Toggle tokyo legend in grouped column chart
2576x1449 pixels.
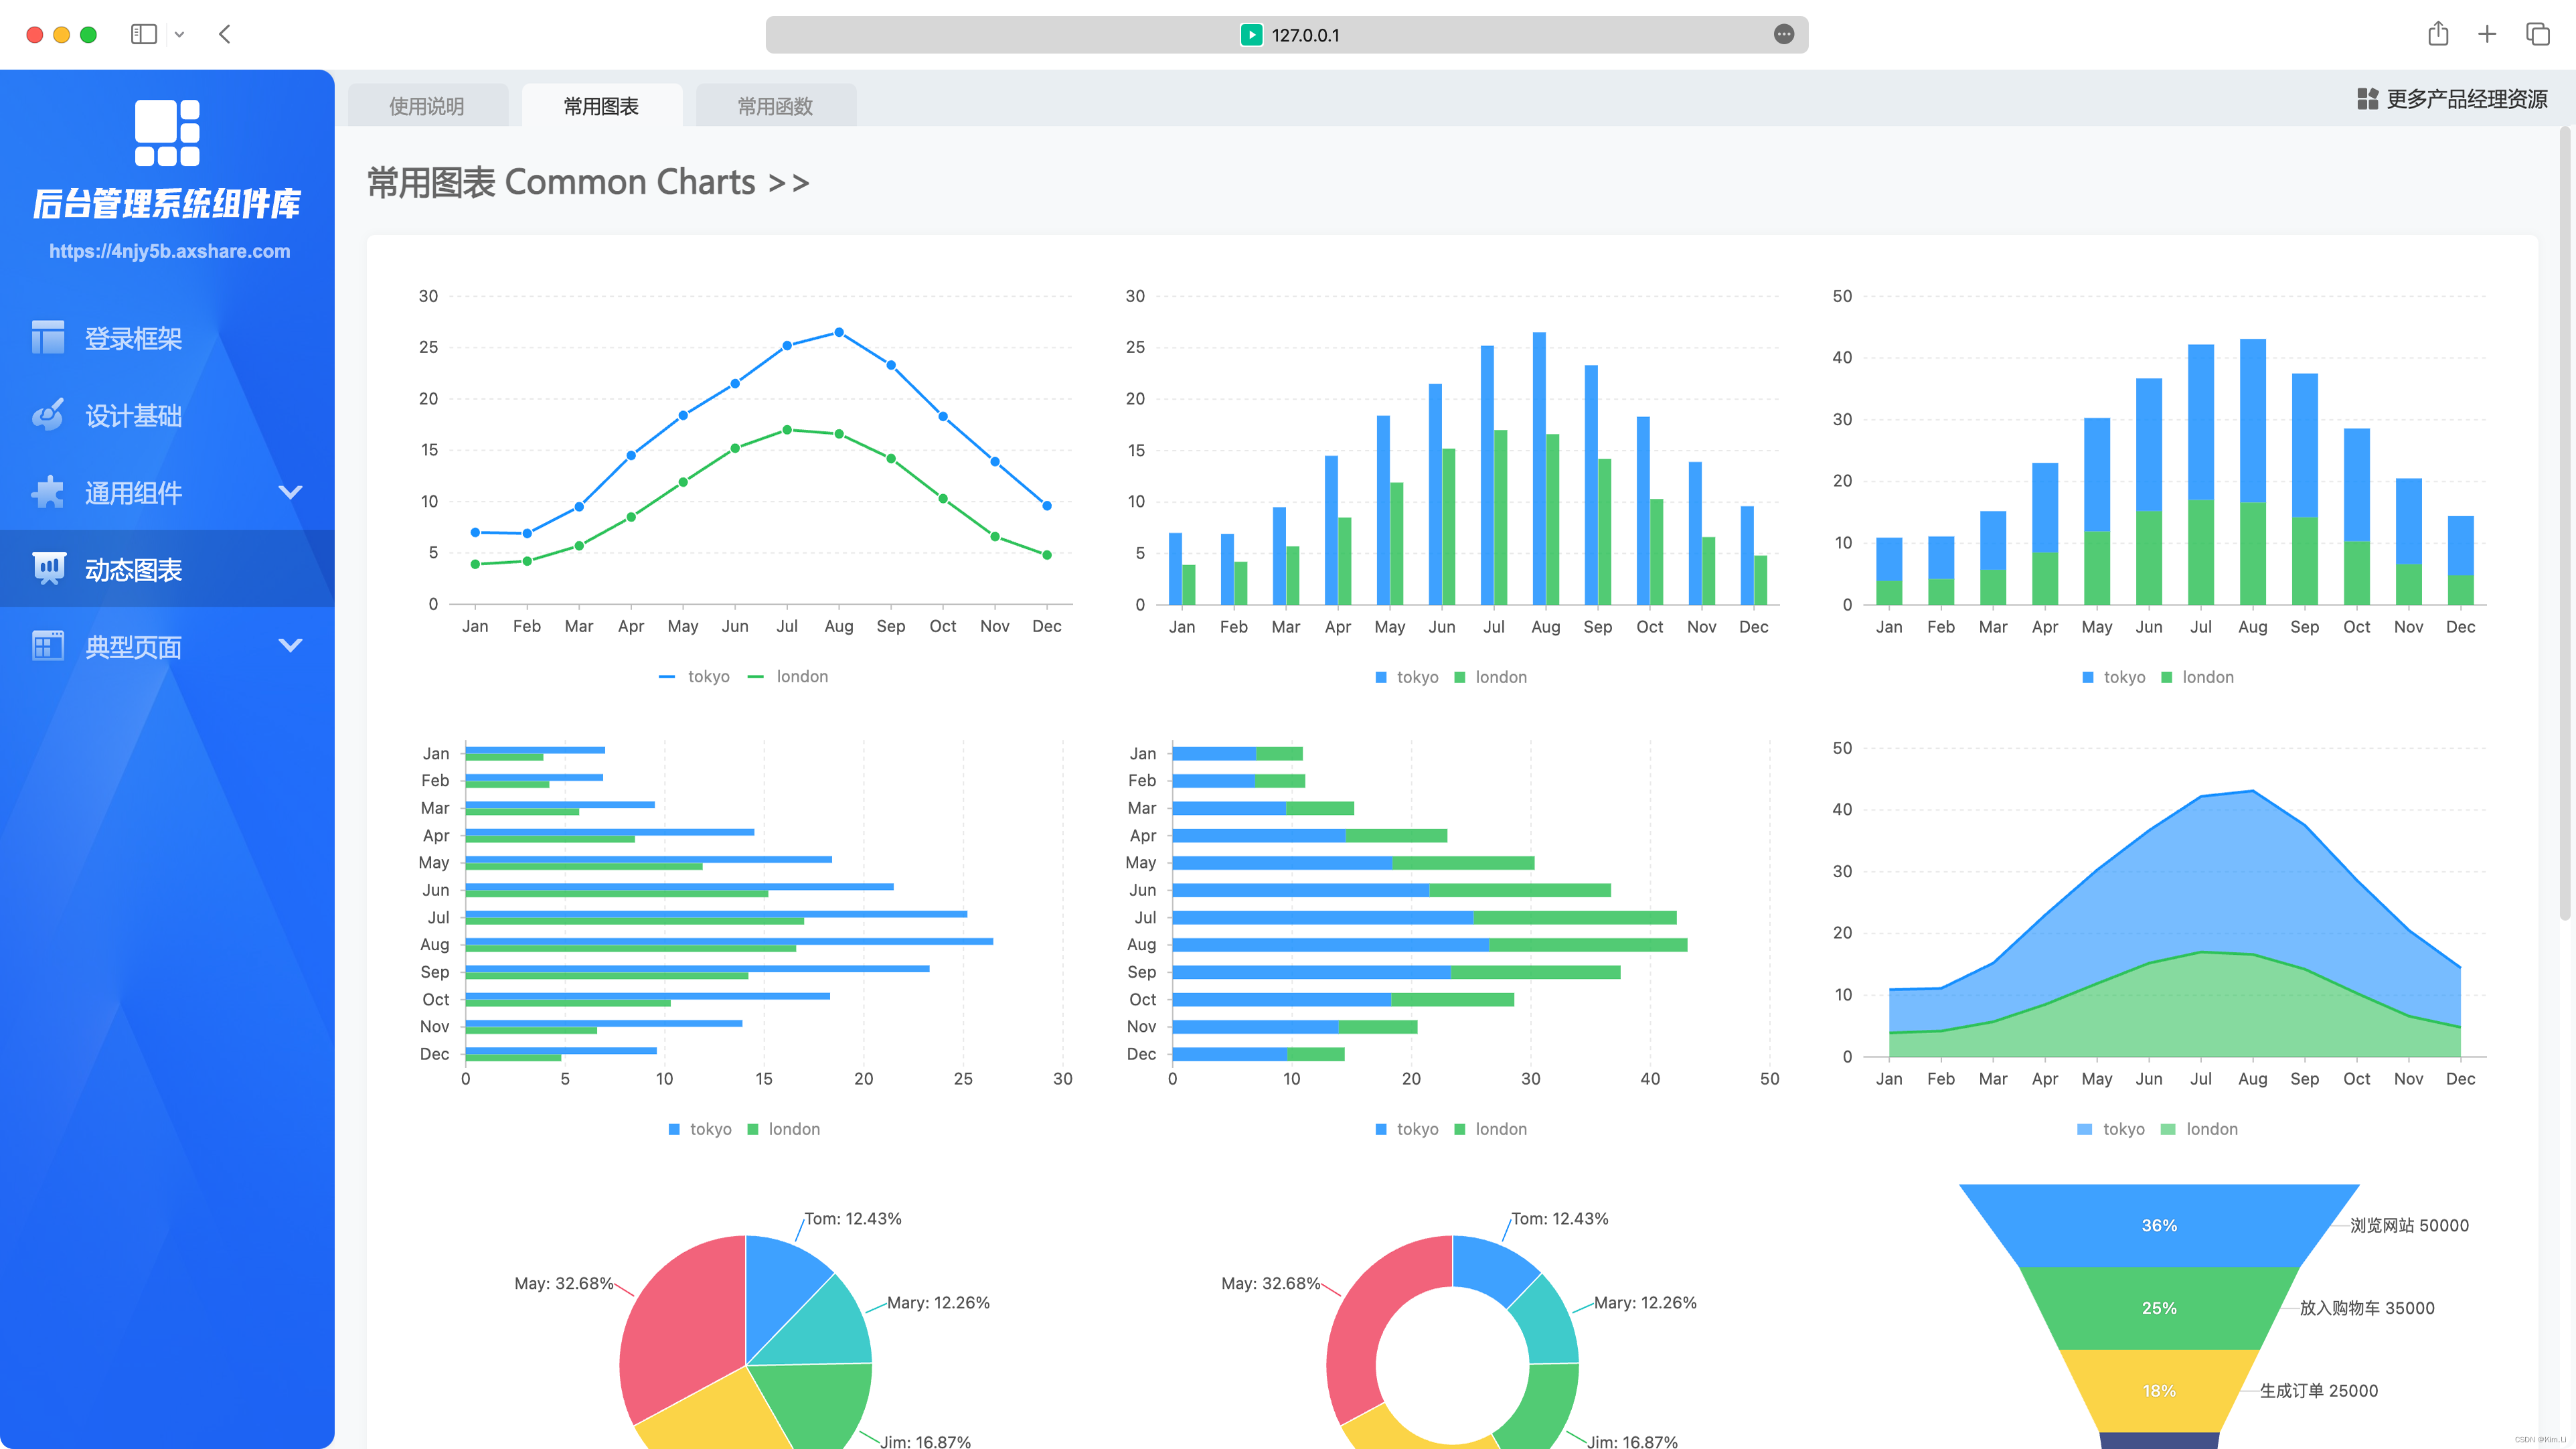pos(1406,677)
